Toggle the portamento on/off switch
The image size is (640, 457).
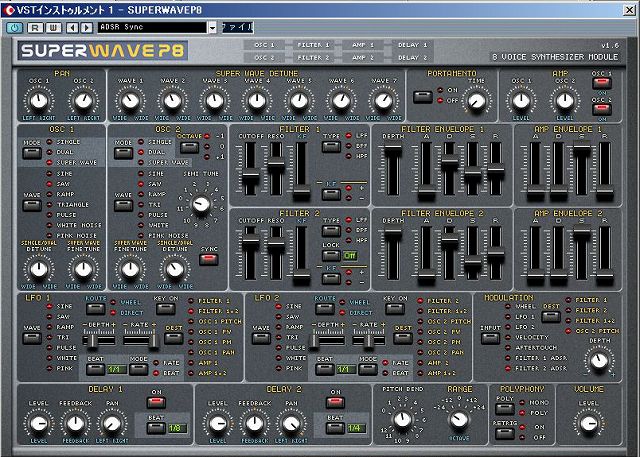424,97
